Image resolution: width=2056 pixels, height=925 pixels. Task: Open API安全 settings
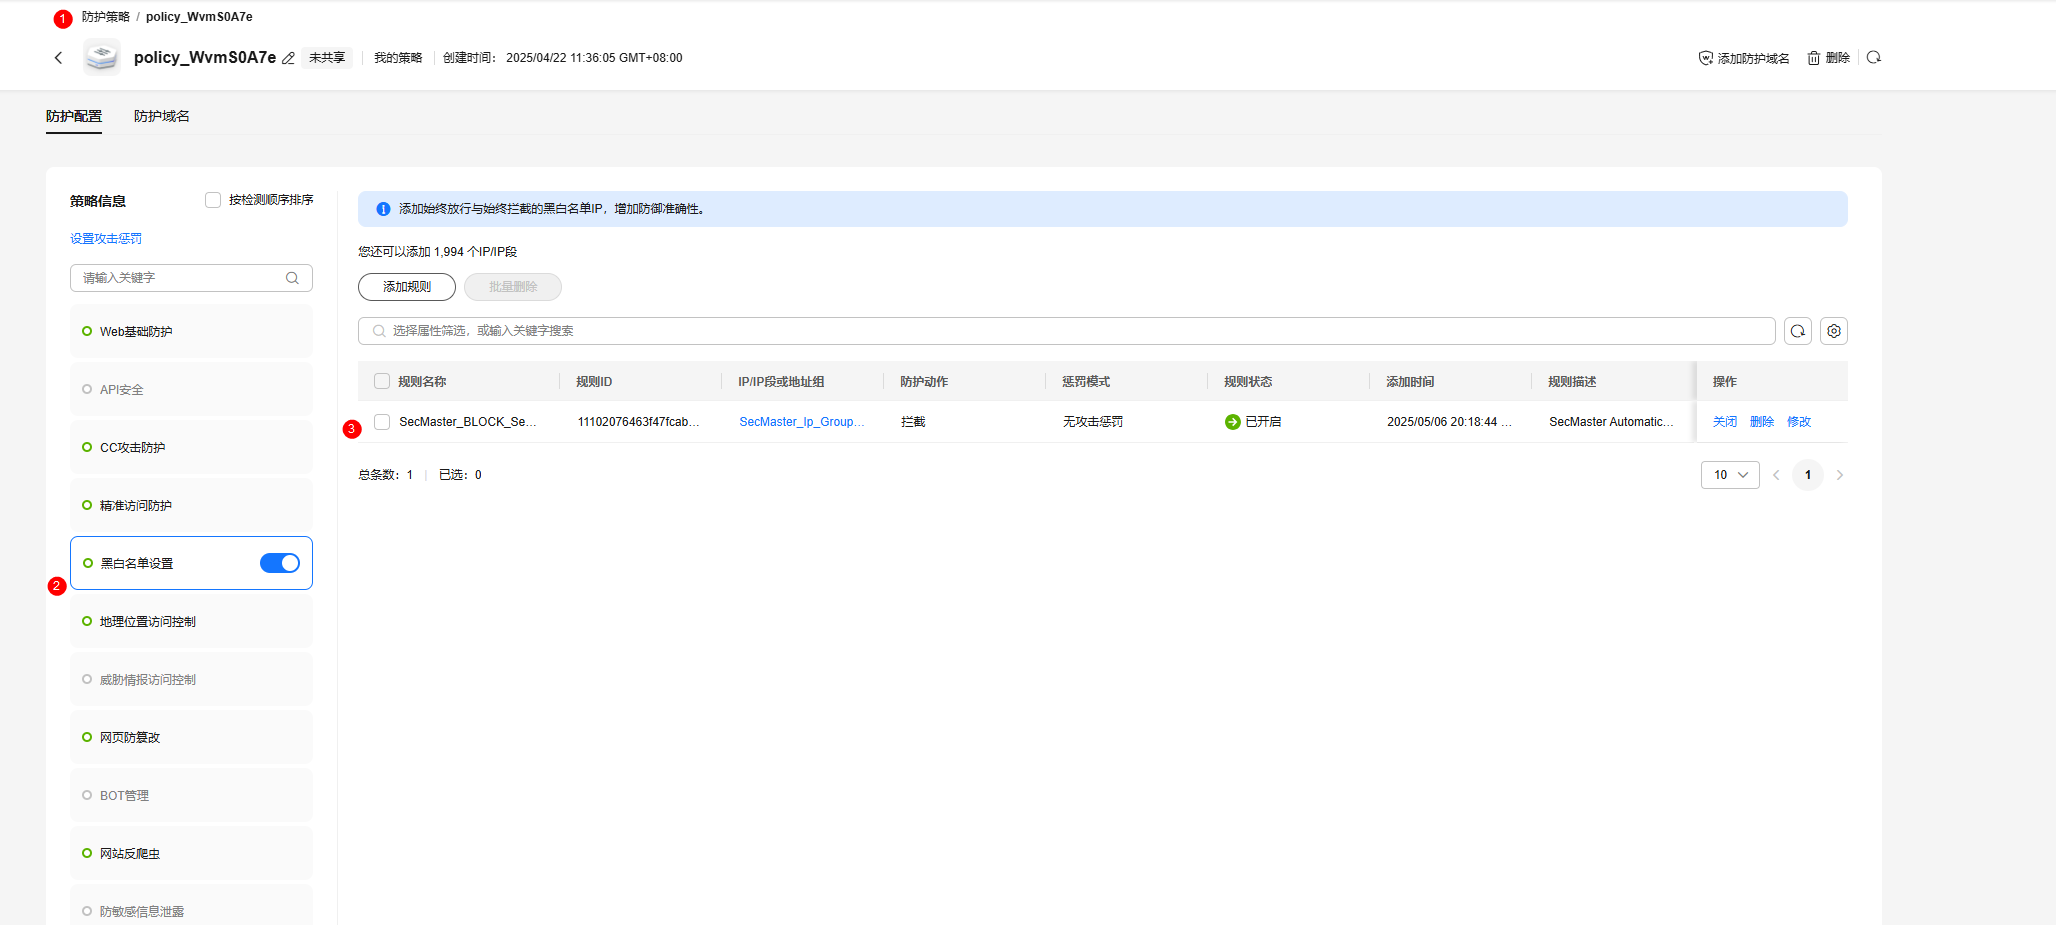coord(191,389)
